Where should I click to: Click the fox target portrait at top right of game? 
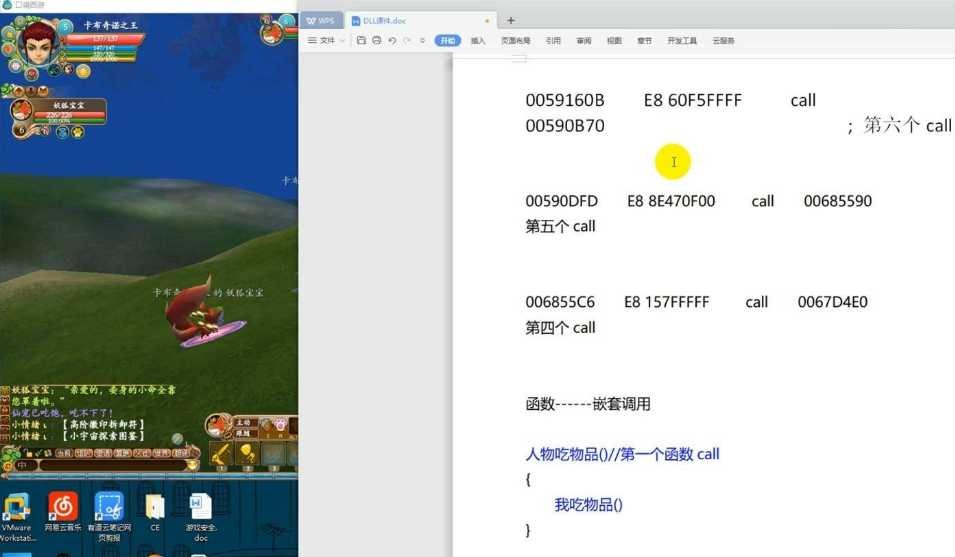tap(273, 31)
